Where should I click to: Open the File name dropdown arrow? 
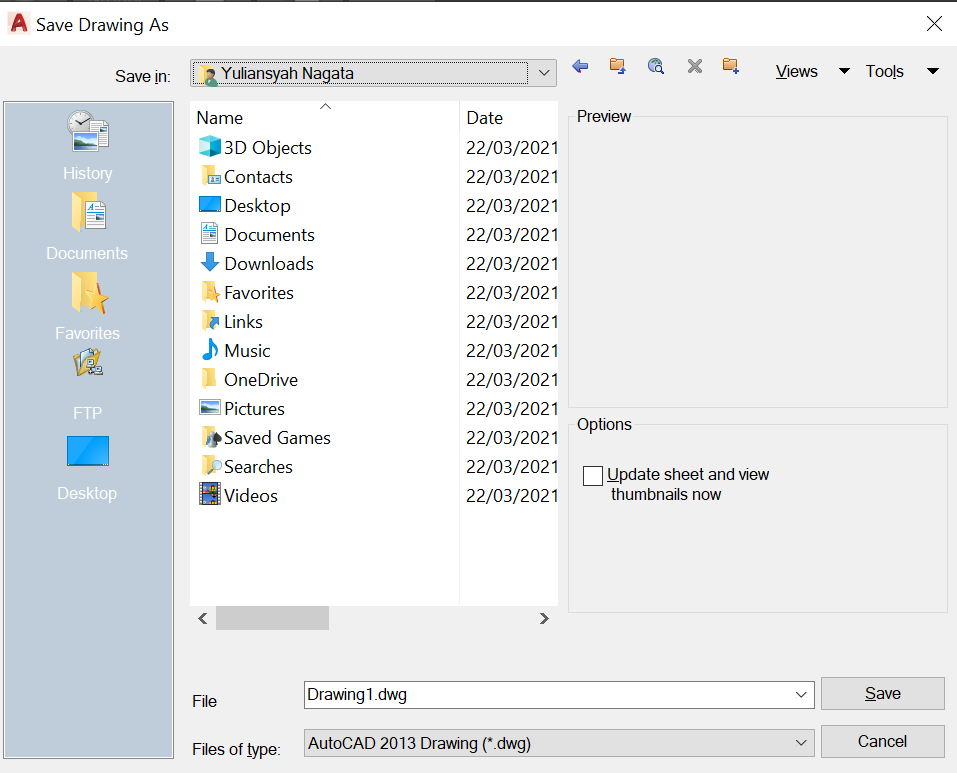(x=801, y=695)
